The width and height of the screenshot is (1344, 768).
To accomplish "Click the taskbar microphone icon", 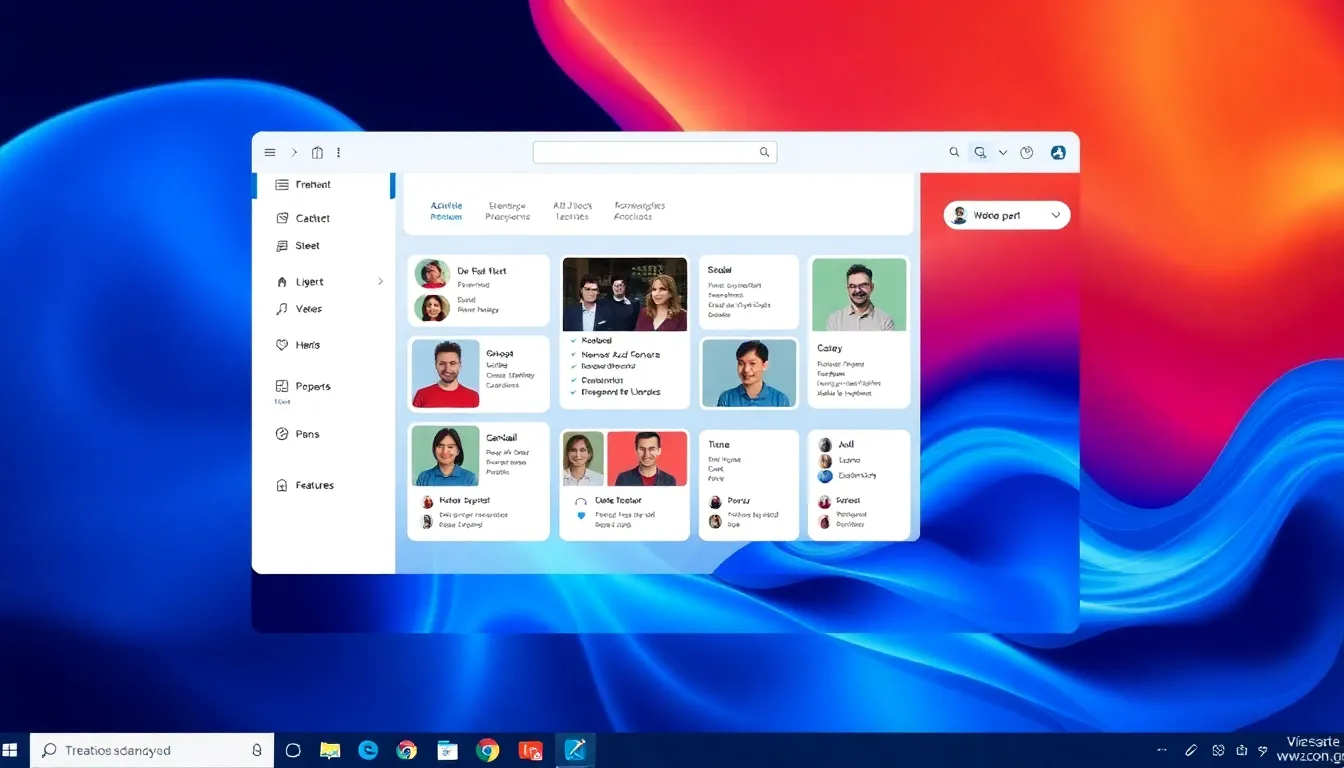I will [x=257, y=750].
